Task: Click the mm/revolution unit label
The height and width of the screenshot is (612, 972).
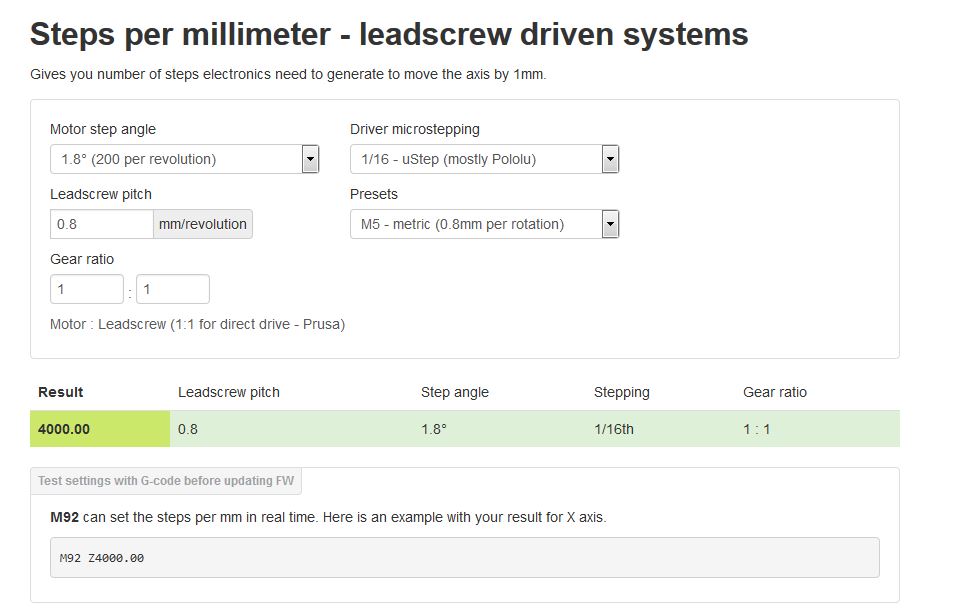Action: pos(203,224)
